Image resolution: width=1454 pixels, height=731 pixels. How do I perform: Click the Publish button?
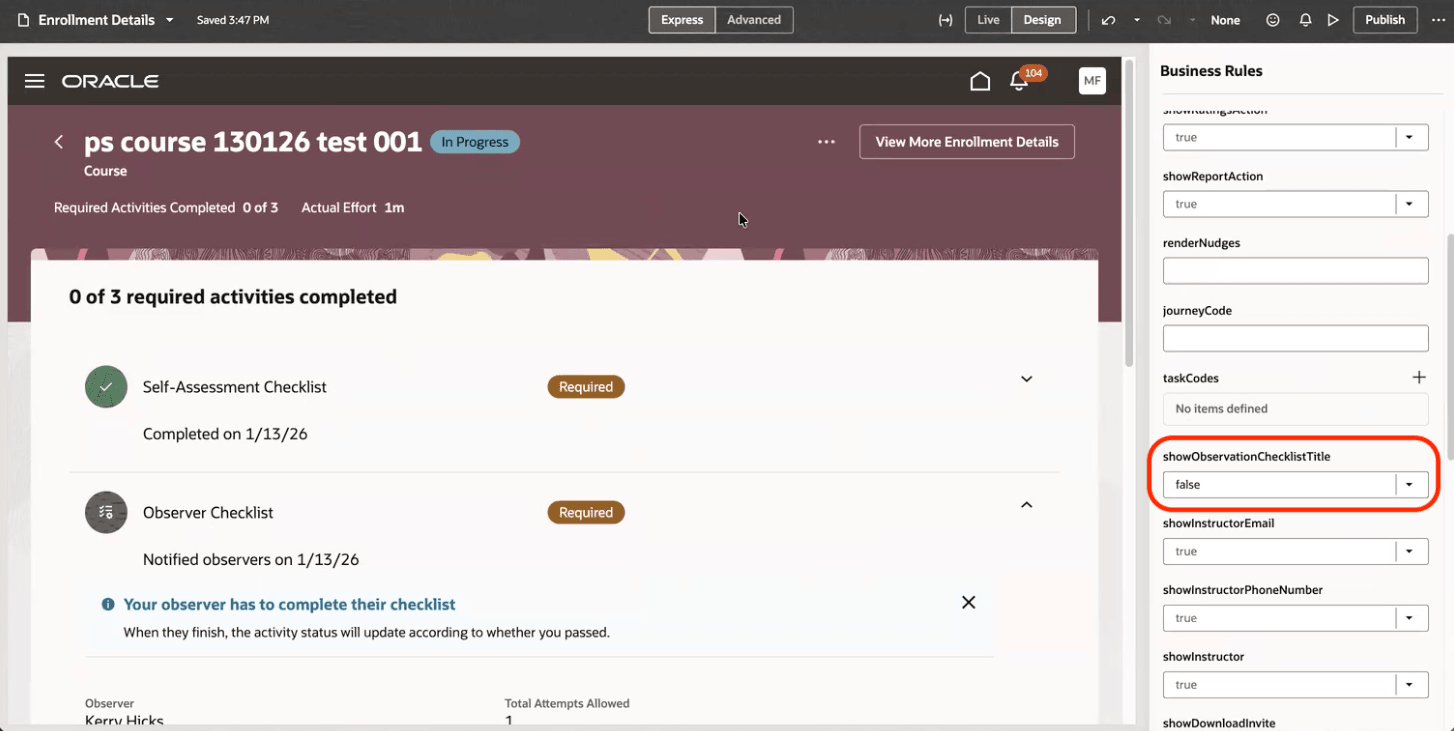(x=1384, y=19)
